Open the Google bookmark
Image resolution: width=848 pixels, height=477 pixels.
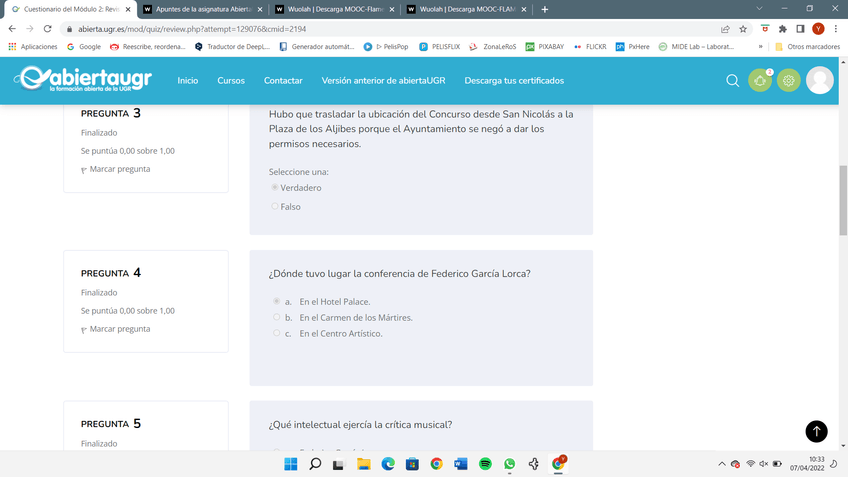pyautogui.click(x=84, y=47)
